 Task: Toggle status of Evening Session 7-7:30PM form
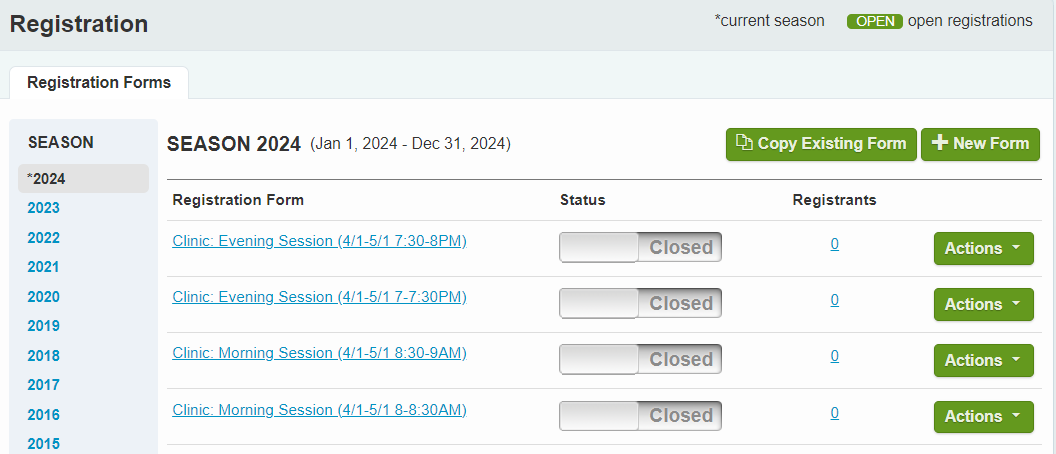point(640,304)
